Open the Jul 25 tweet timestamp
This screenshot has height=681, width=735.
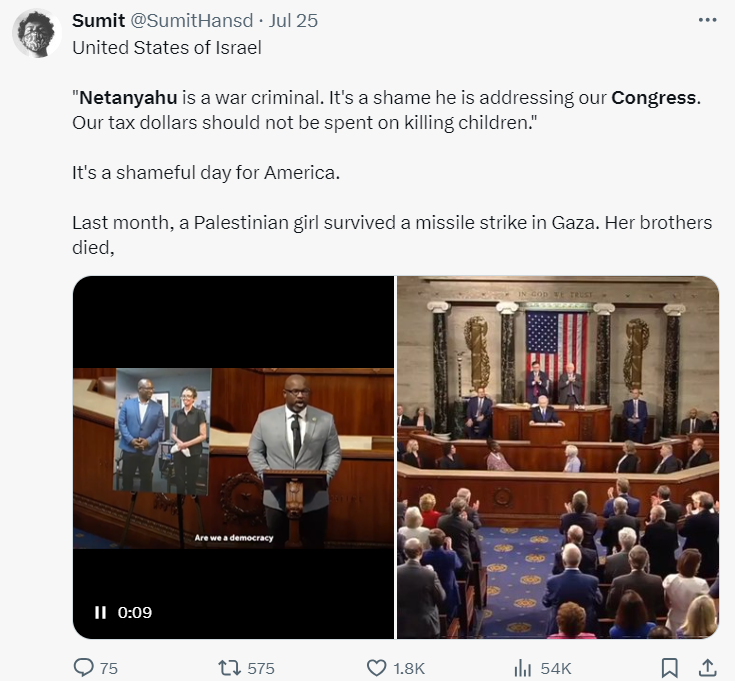pos(293,20)
